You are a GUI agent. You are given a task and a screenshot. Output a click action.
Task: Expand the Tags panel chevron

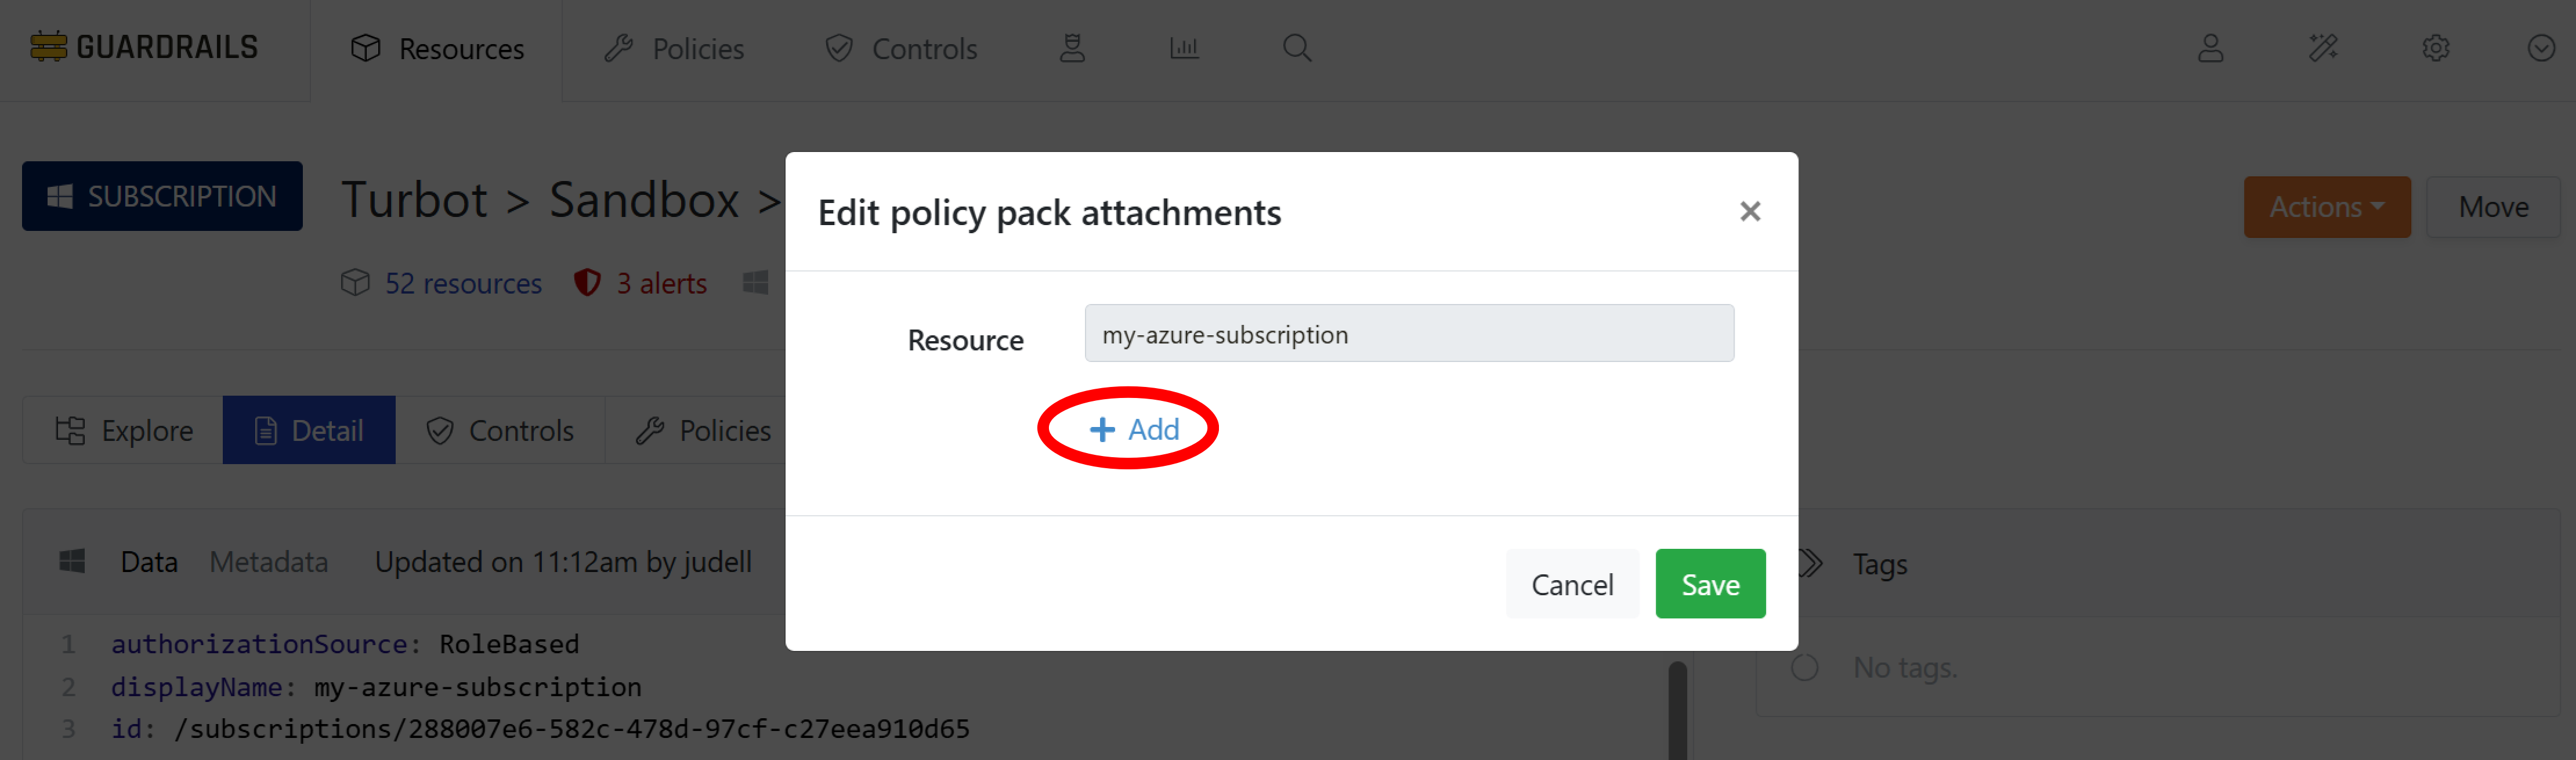click(x=1811, y=564)
